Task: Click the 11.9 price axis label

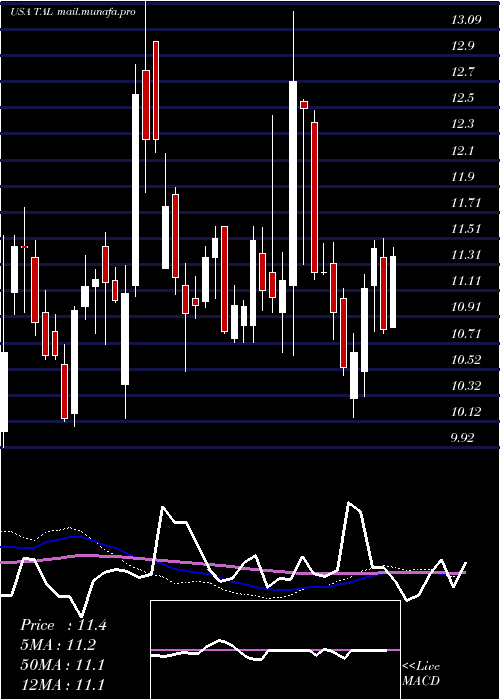Action: point(462,177)
